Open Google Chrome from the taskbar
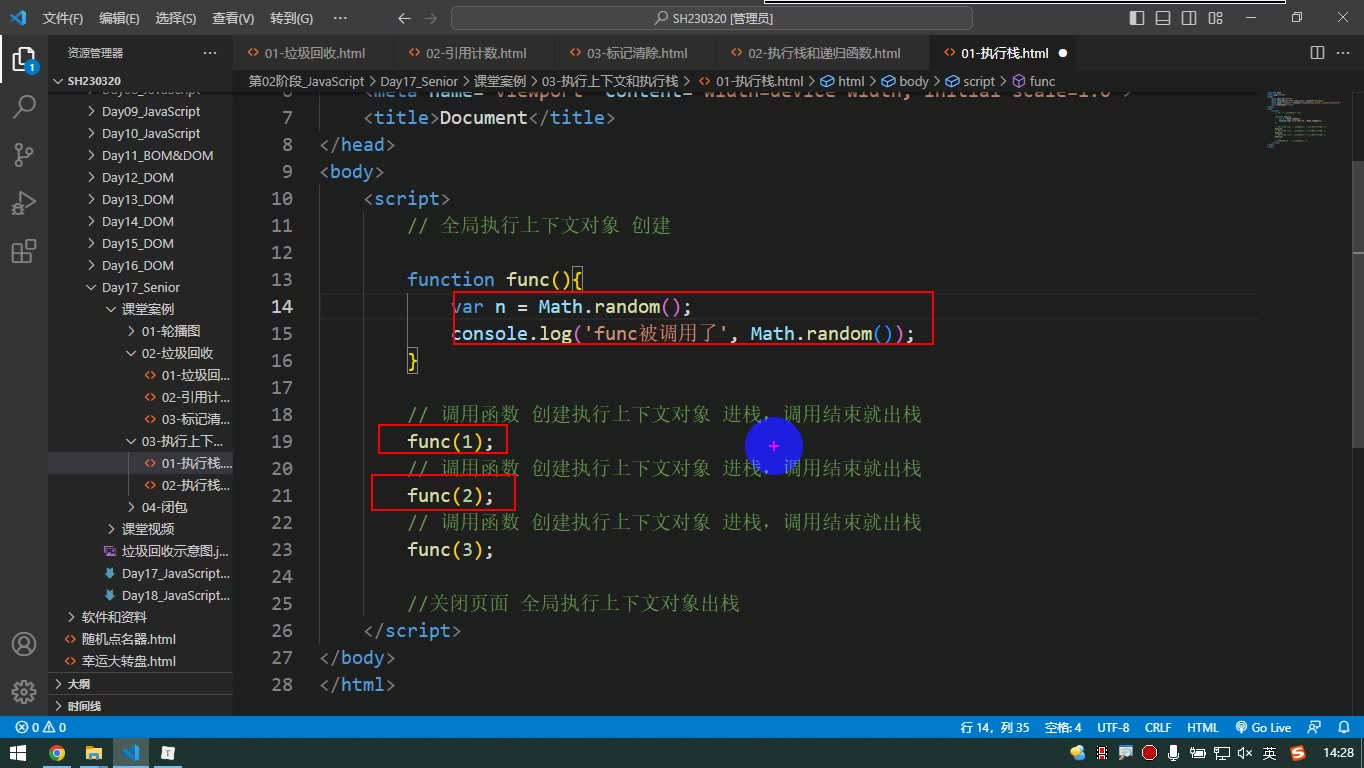This screenshot has width=1364, height=768. pos(57,753)
